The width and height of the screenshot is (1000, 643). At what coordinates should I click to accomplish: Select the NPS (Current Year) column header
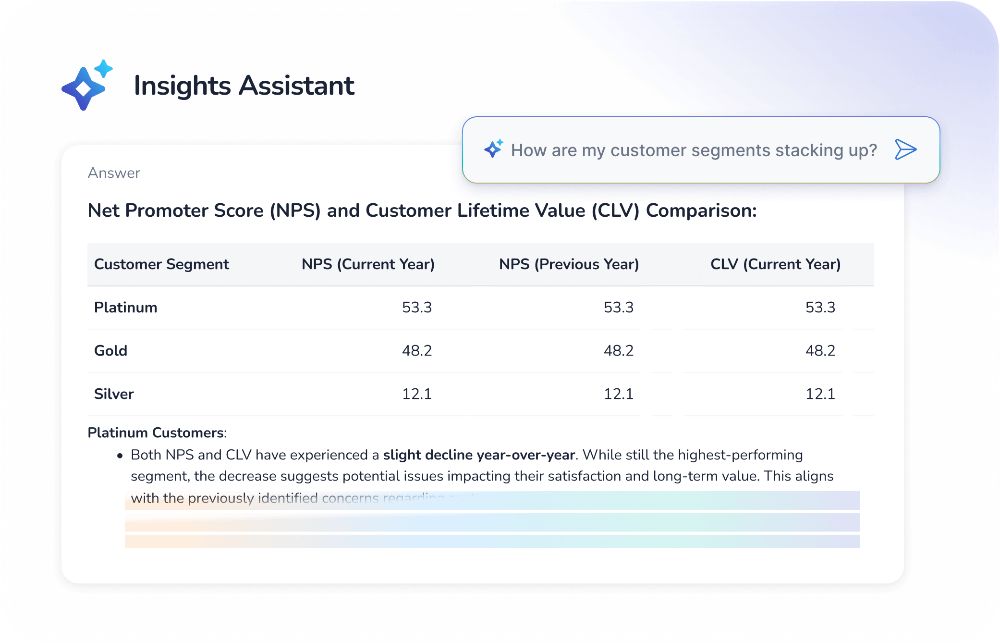tap(368, 265)
